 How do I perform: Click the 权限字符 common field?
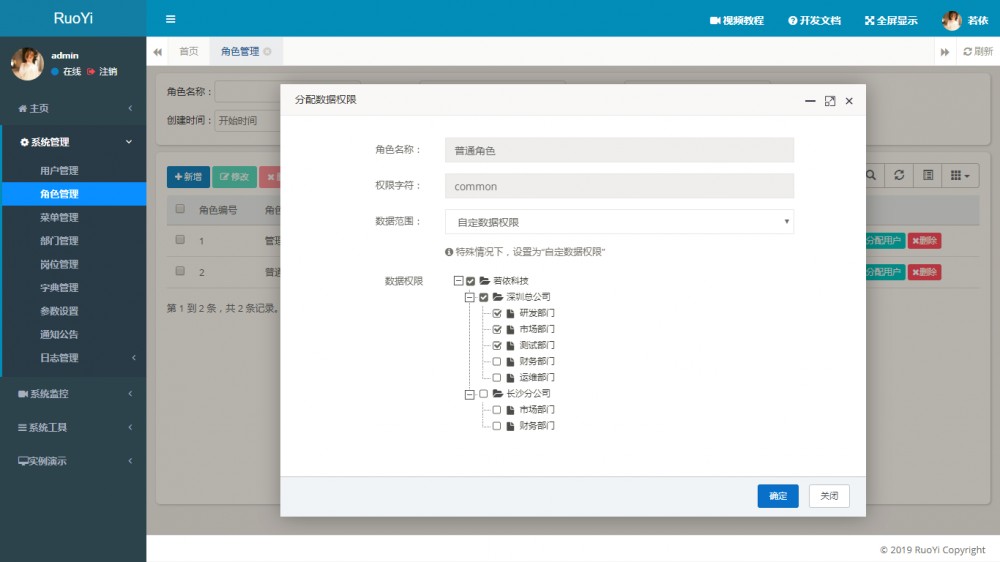pyautogui.click(x=619, y=186)
